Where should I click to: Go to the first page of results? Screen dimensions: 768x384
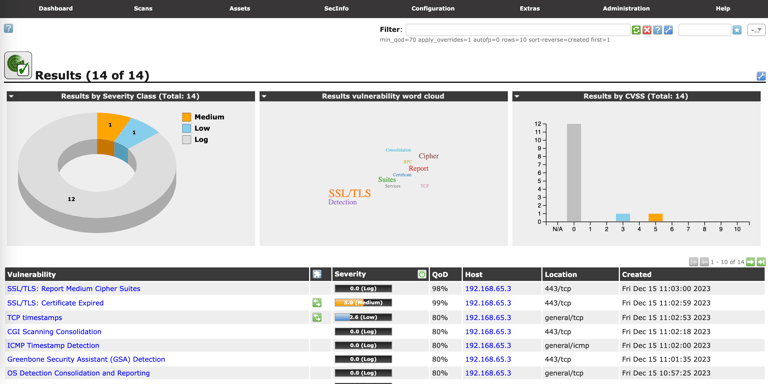[x=694, y=262]
